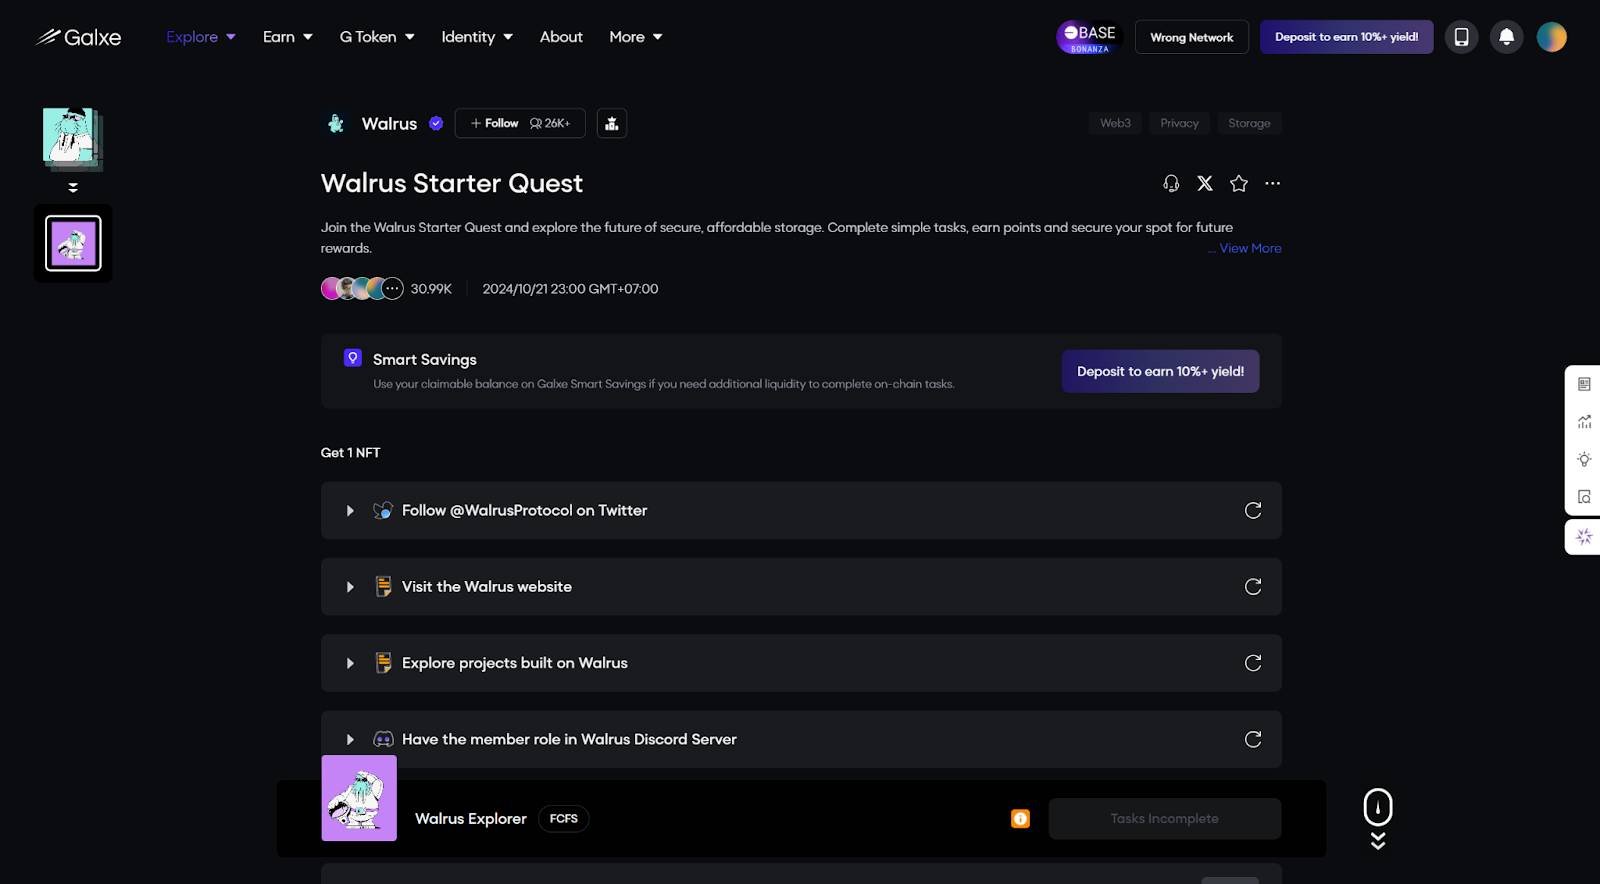The width and height of the screenshot is (1600, 884).
Task: Follow the Walrus space
Action: click(495, 123)
